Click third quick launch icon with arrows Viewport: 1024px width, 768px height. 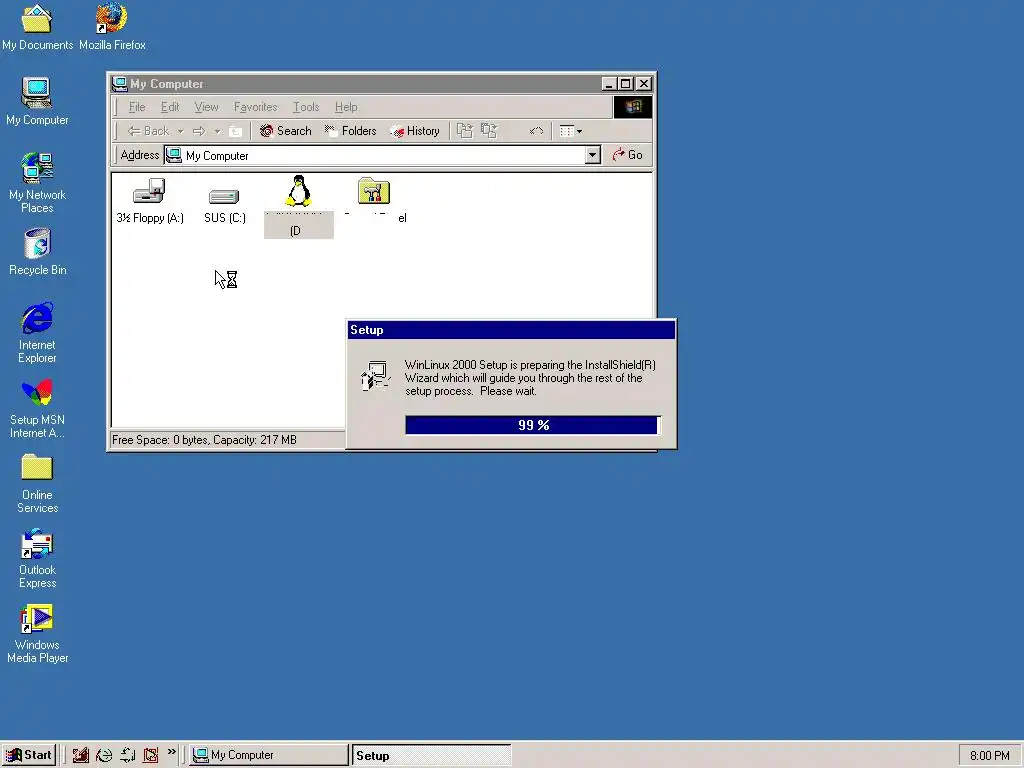(127, 755)
